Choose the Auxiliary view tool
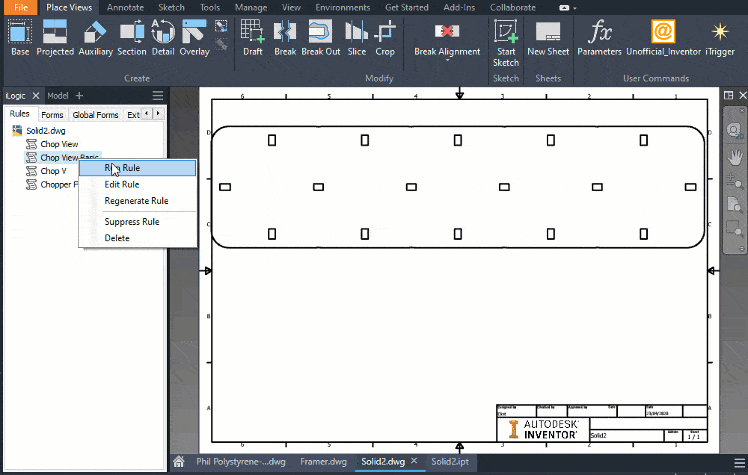 [95, 38]
